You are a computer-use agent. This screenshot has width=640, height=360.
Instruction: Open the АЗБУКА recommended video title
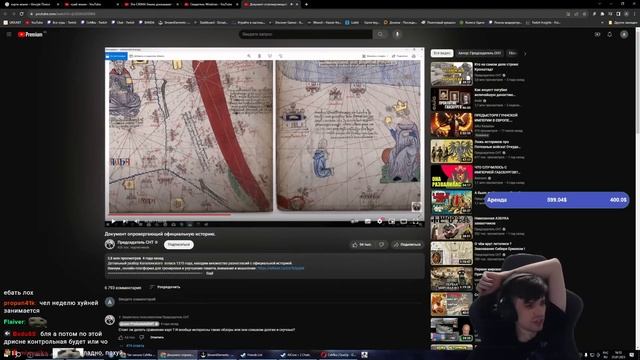click(x=491, y=221)
